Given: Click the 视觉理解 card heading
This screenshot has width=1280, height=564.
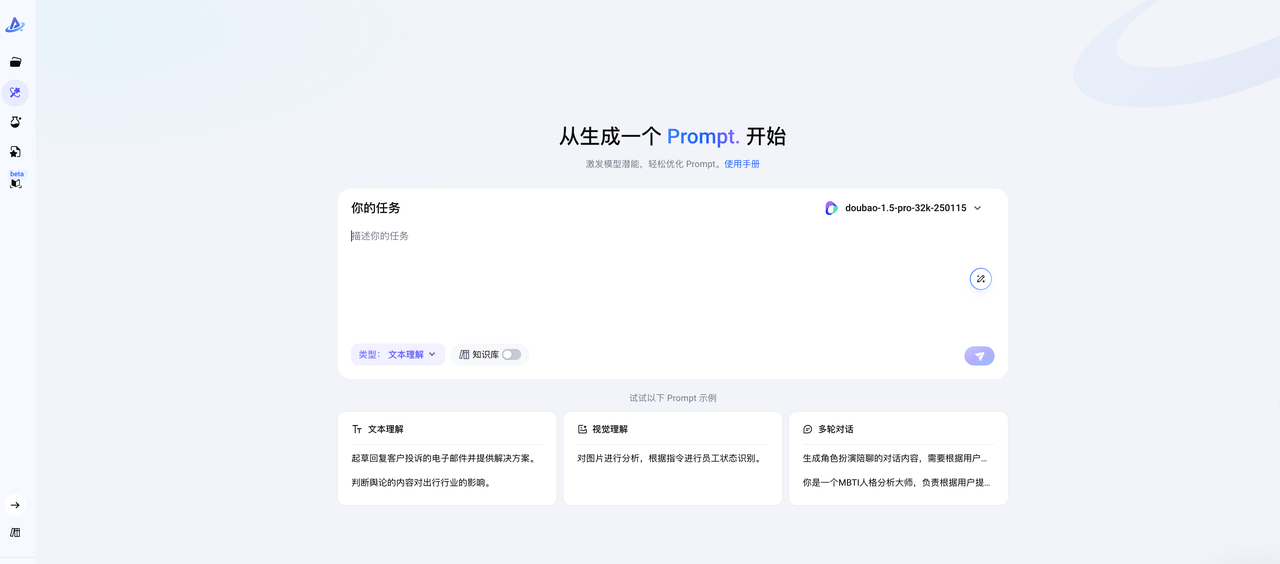Looking at the screenshot, I should tap(610, 429).
